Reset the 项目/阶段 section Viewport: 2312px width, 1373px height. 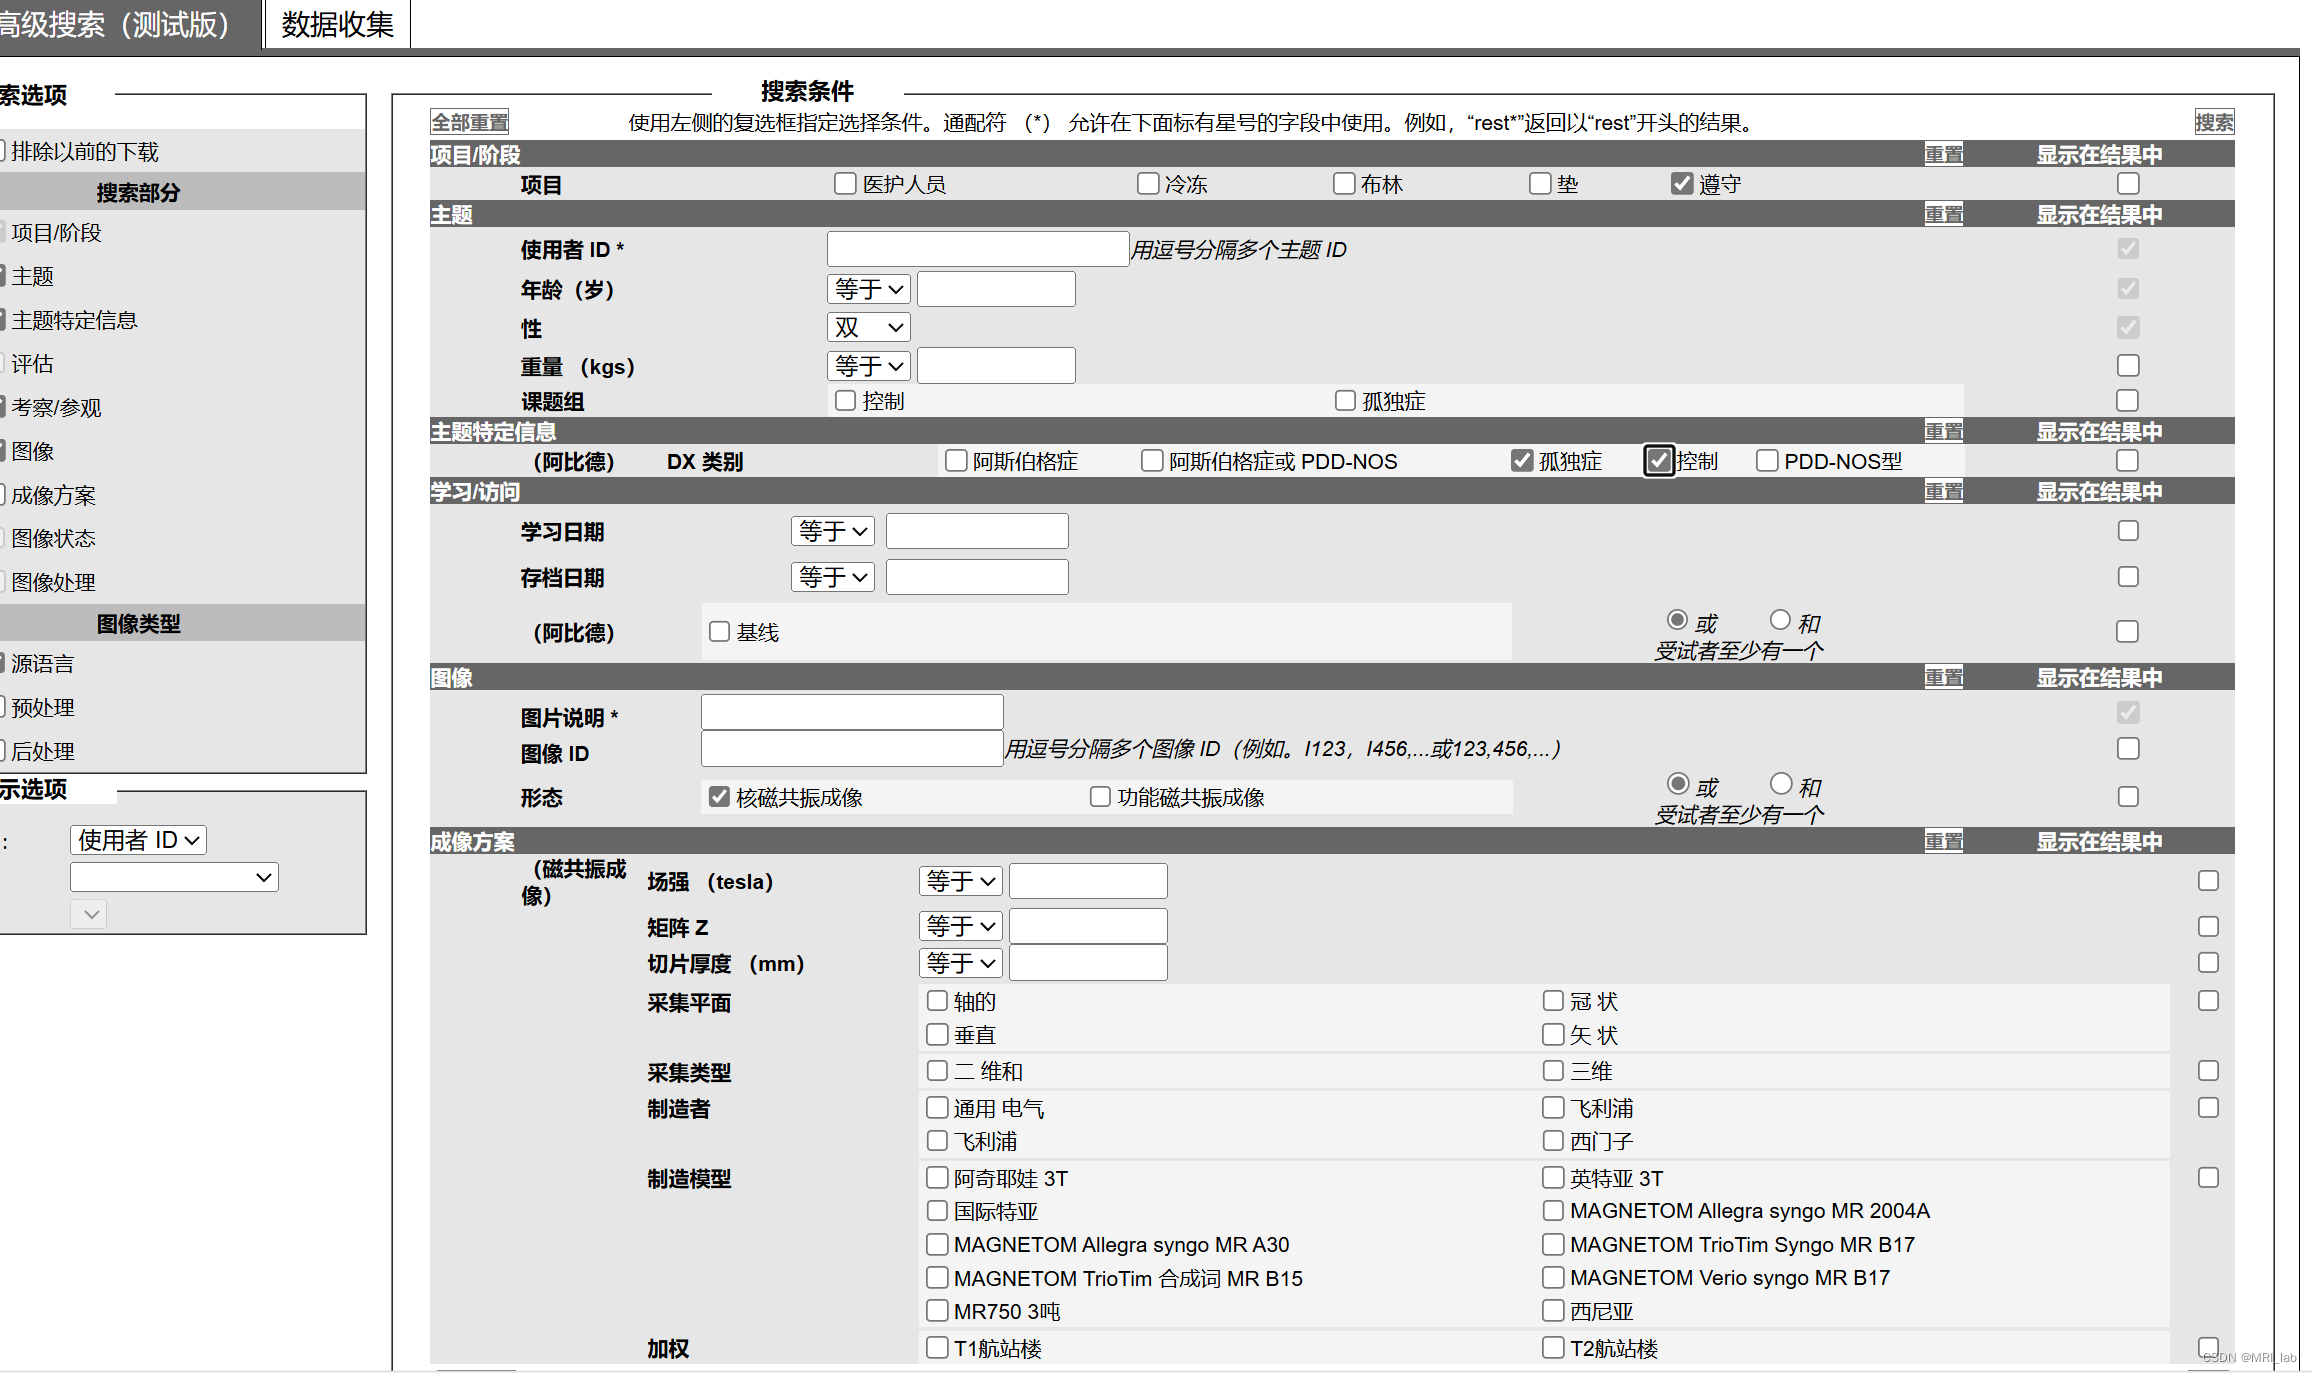tap(1944, 154)
